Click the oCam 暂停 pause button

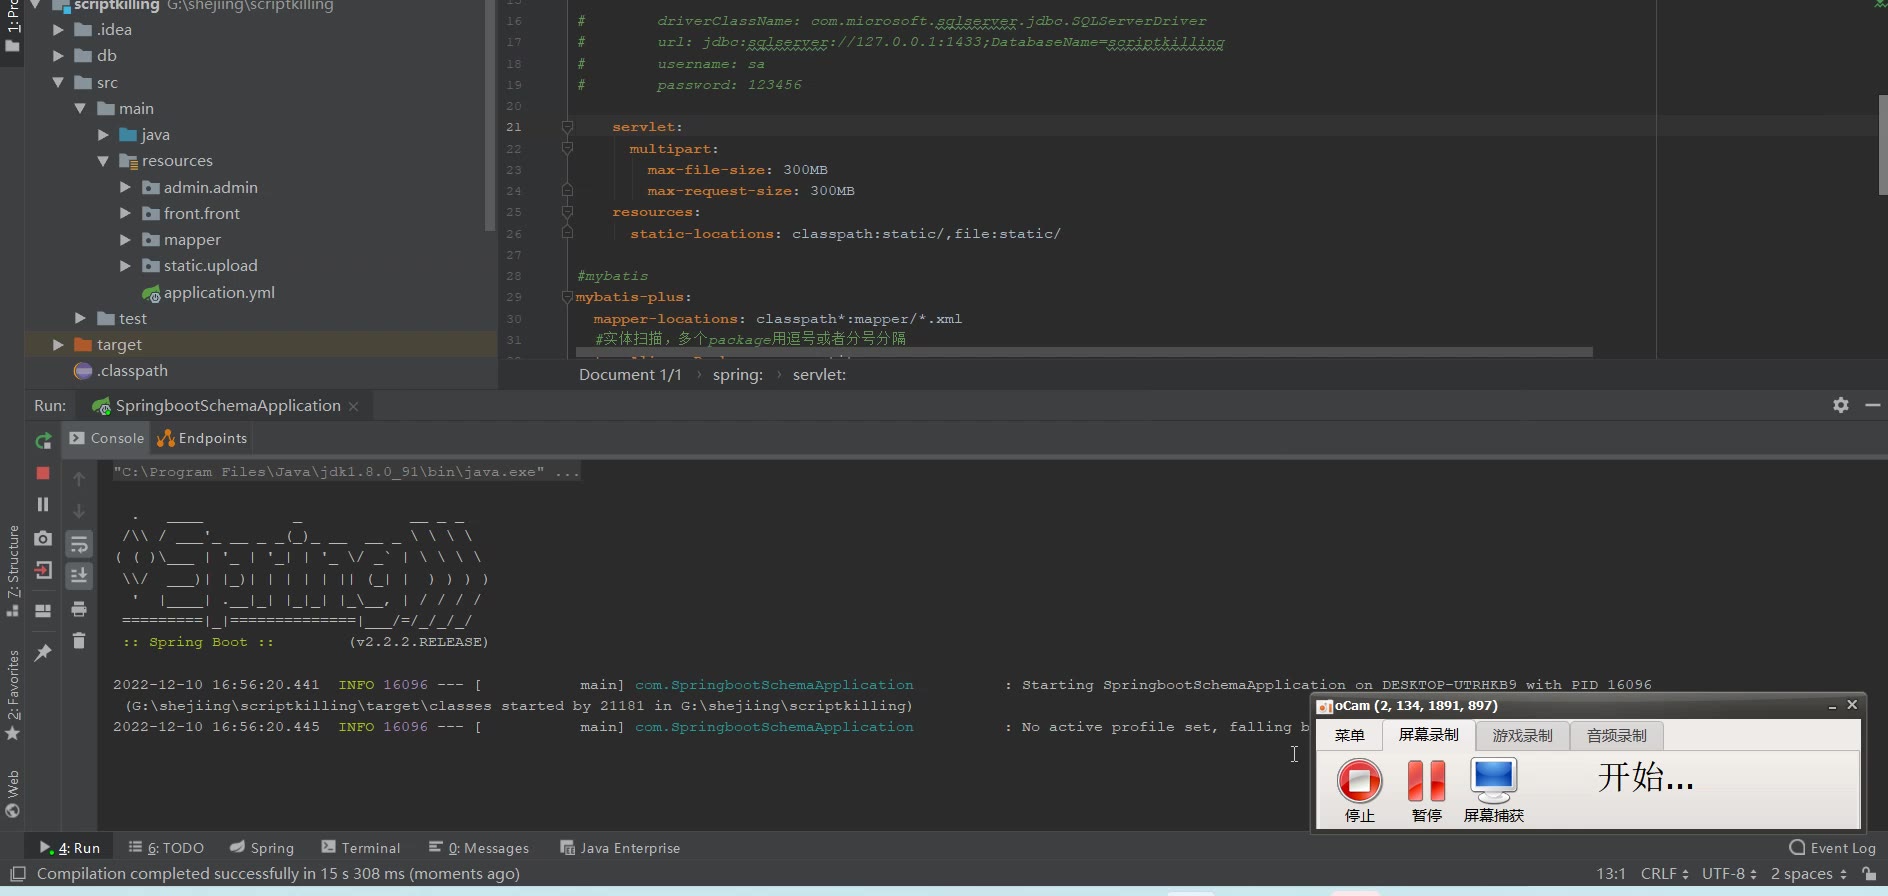coord(1427,790)
